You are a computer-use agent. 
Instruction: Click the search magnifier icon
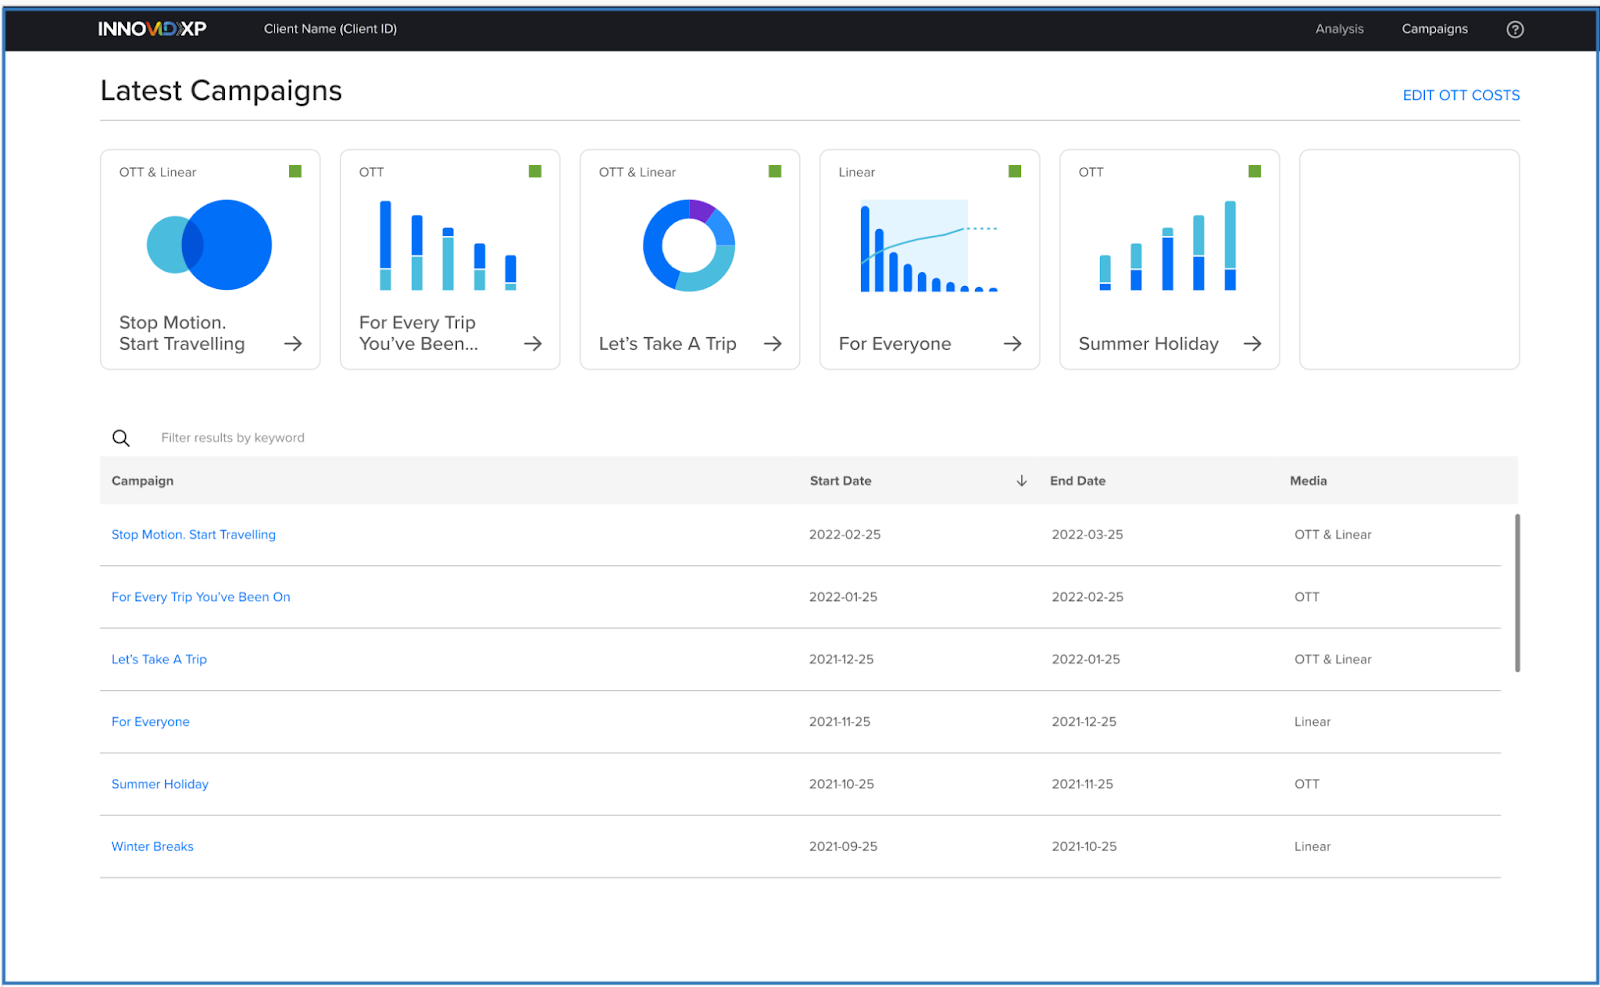[121, 438]
